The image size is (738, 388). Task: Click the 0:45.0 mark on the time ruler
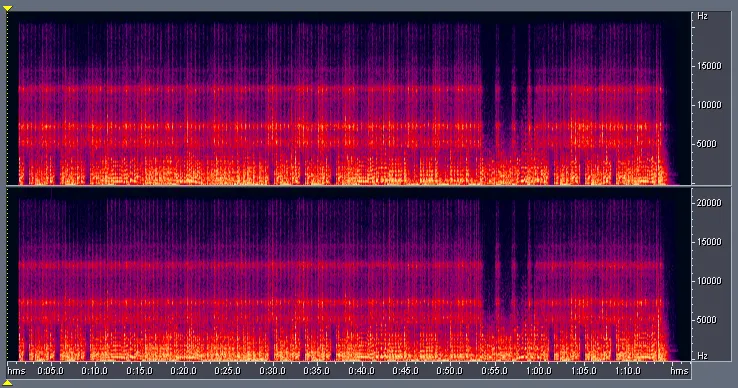click(x=405, y=371)
